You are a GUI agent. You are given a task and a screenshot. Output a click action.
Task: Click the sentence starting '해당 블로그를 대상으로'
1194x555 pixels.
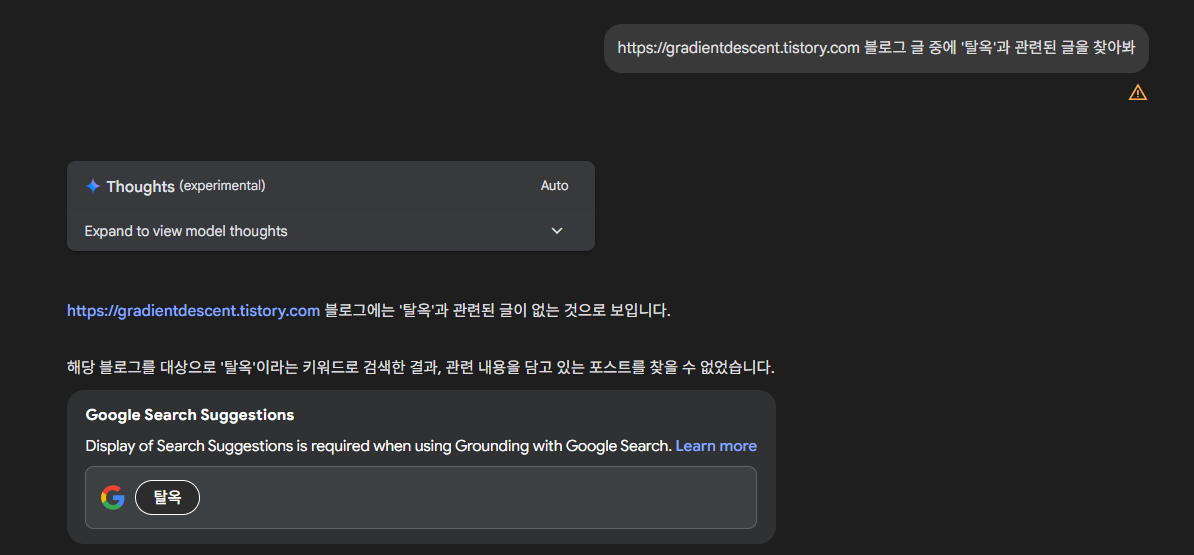pos(421,368)
